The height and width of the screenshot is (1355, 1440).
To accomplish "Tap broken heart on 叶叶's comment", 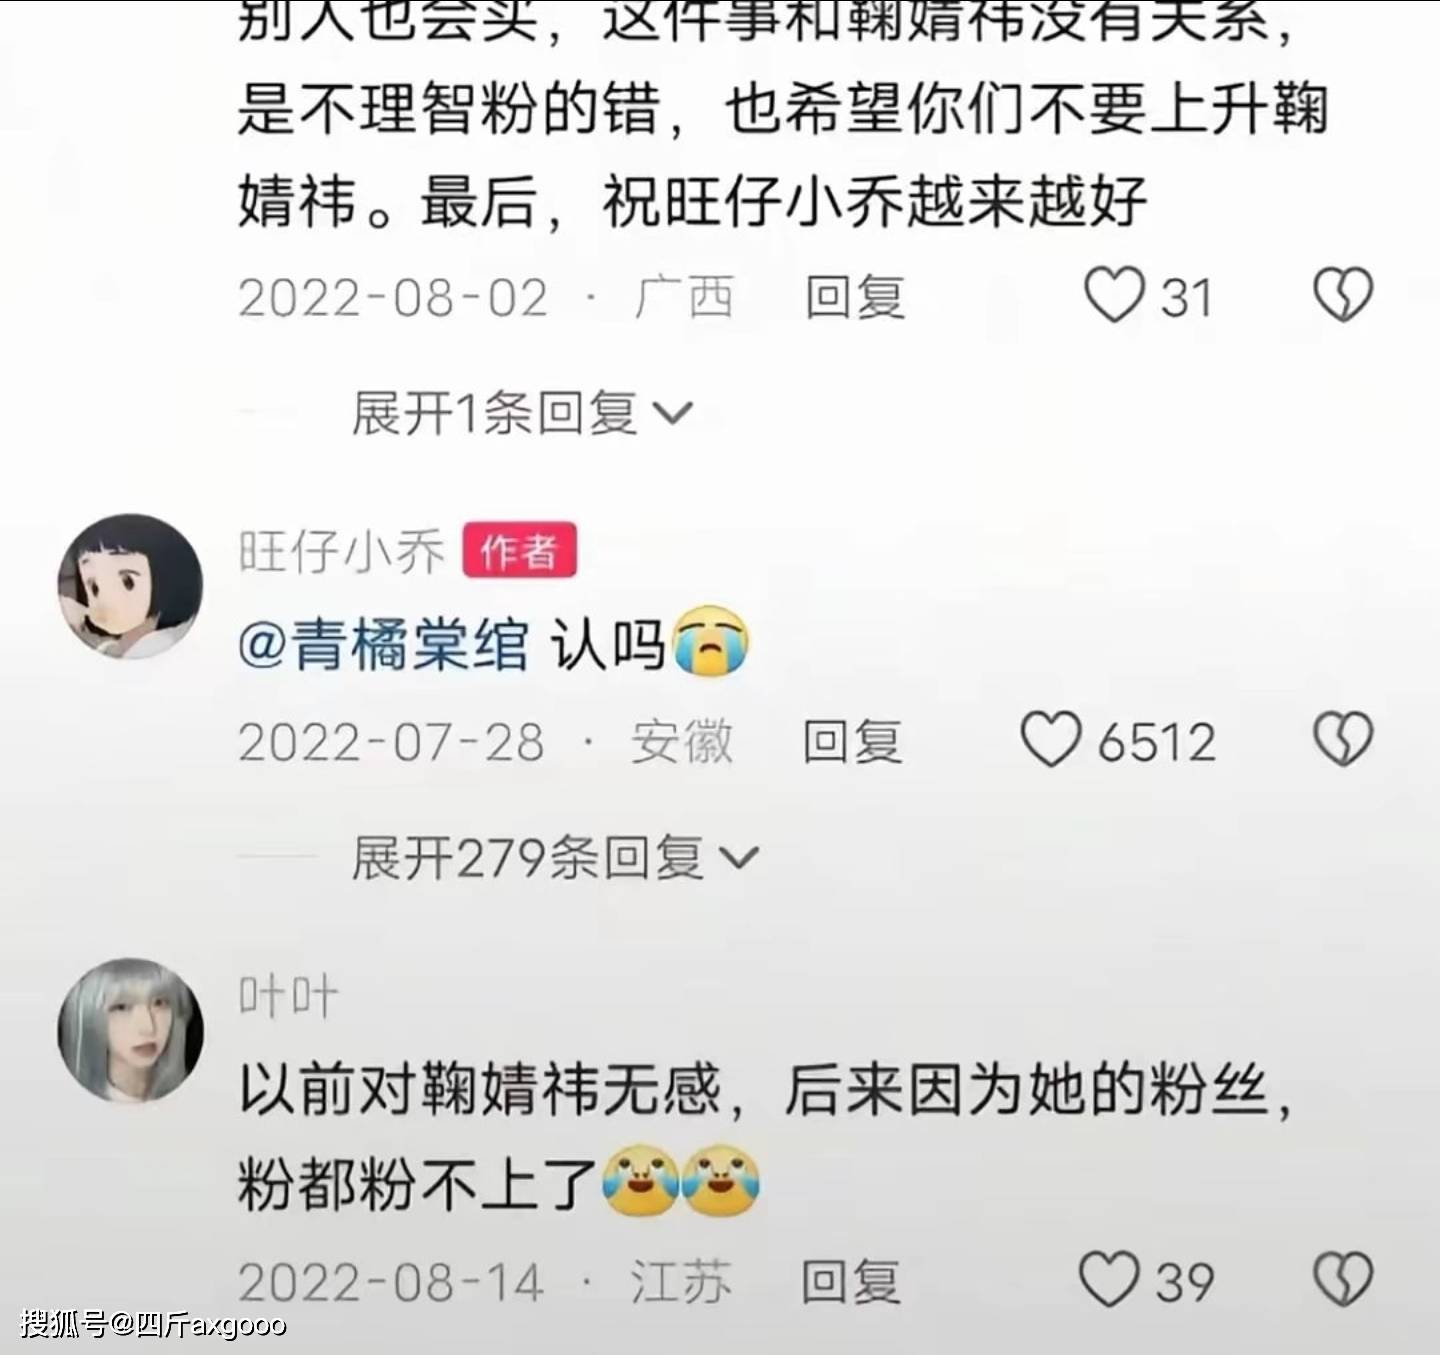I will coord(1343,1279).
